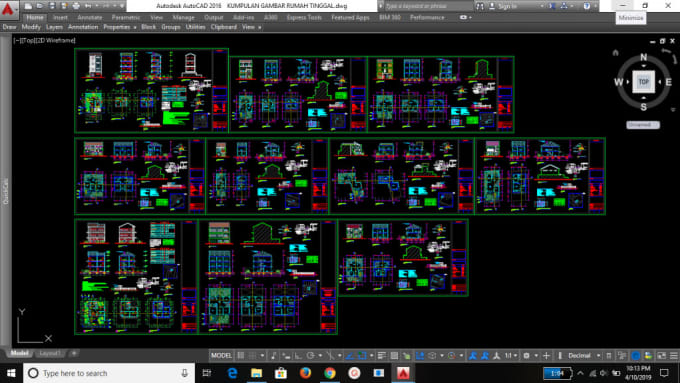The height and width of the screenshot is (383, 680).
Task: Toggle Object Snap Tracking in status bar
Action: [x=350, y=356]
